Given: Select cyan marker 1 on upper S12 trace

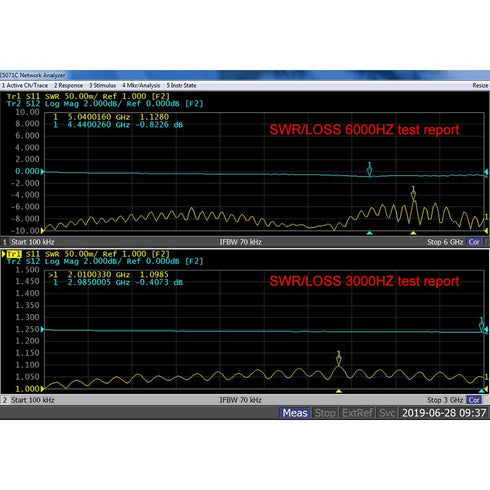Looking at the screenshot, I should pyautogui.click(x=369, y=170).
